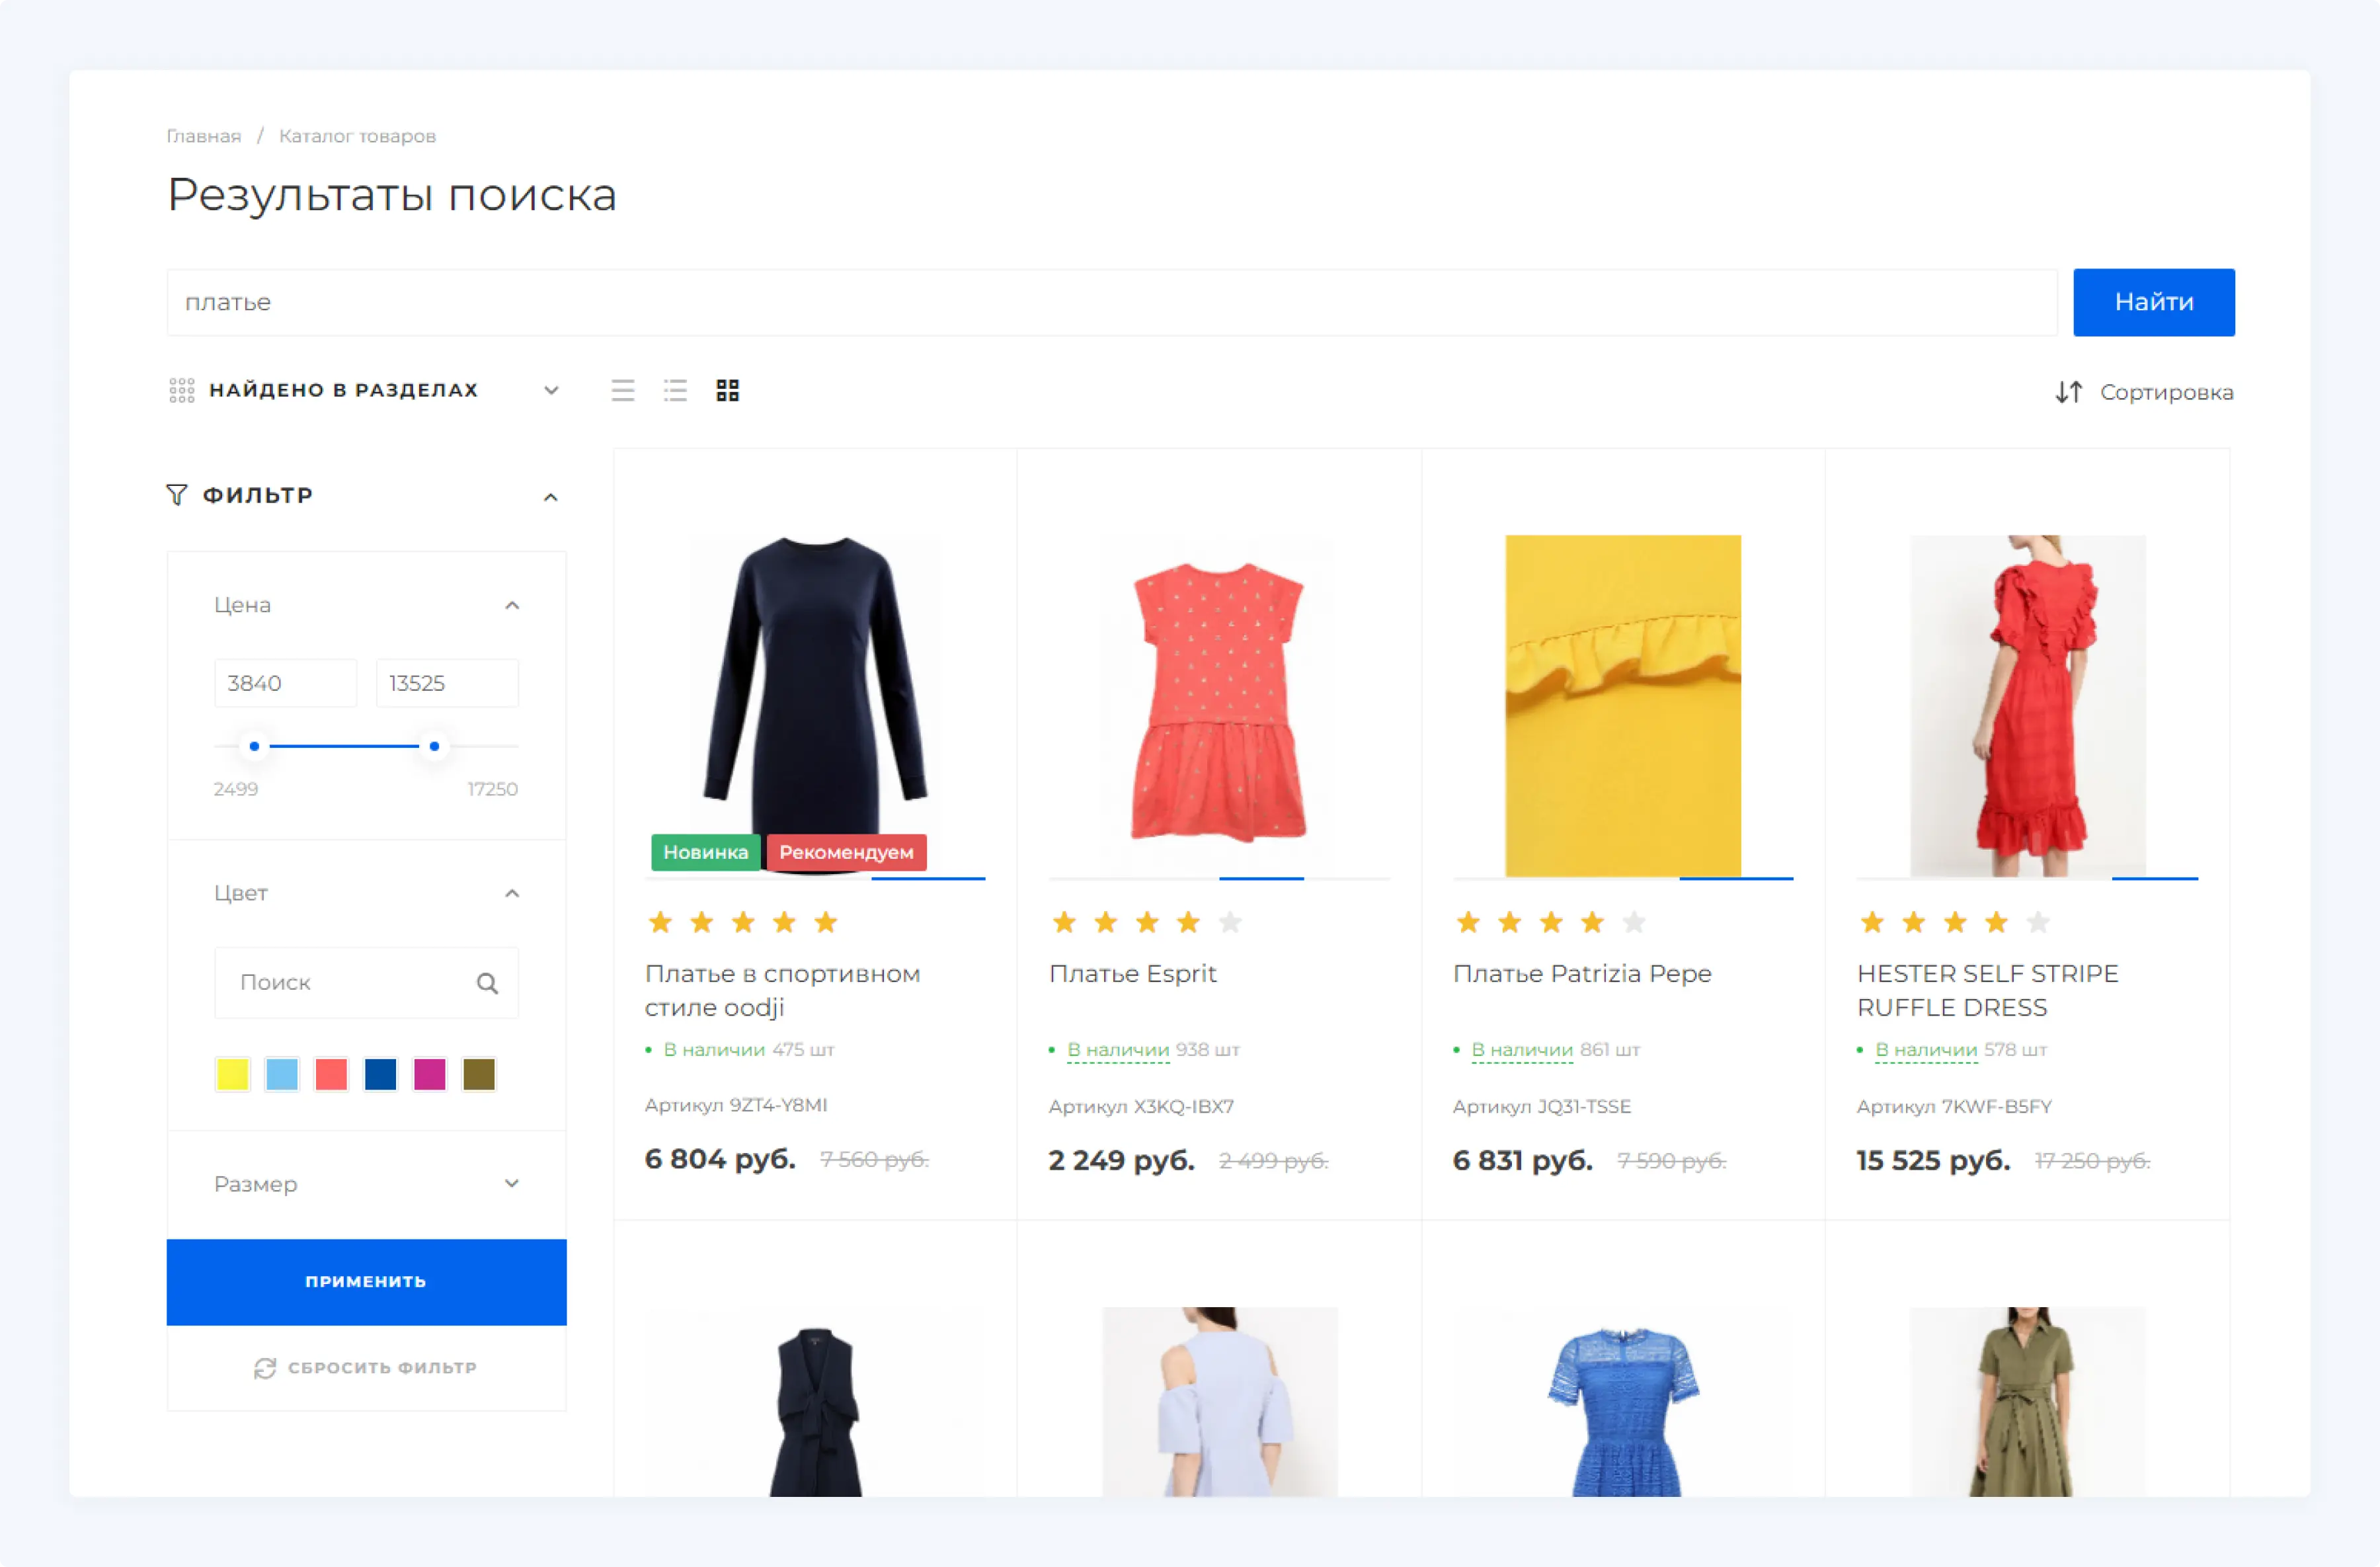This screenshot has height=1567, width=2380.
Task: Click the Каталог товаров breadcrumb
Action: (x=357, y=136)
